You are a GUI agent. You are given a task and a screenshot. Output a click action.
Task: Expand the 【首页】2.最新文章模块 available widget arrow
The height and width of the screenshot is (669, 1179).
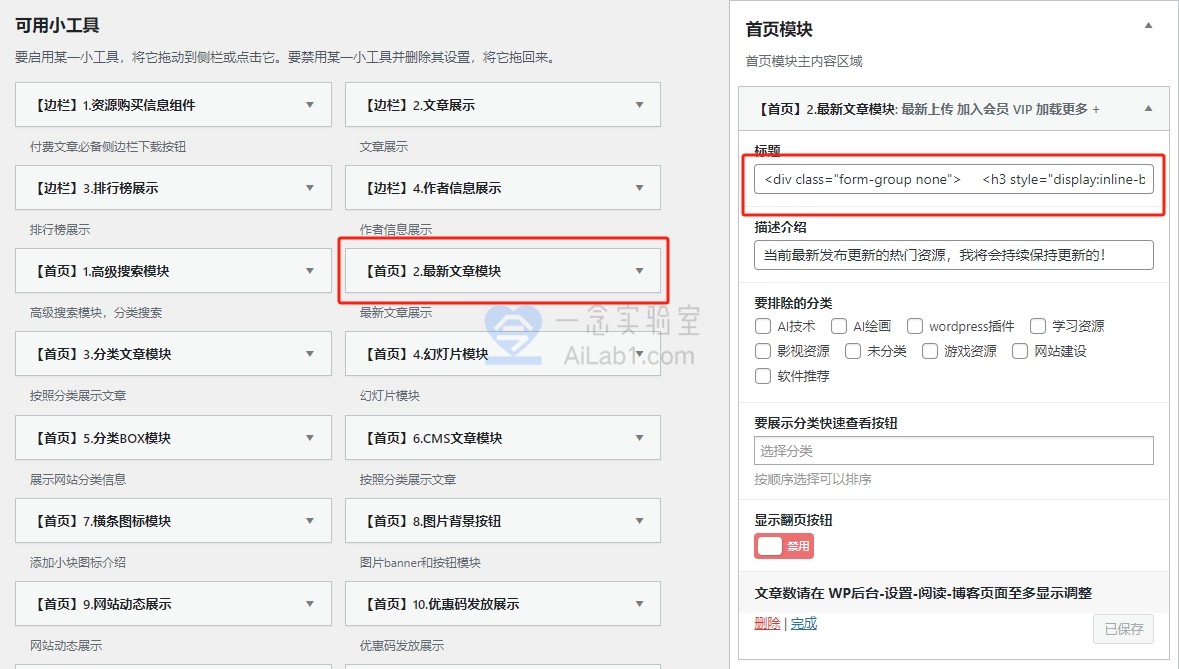tap(639, 271)
